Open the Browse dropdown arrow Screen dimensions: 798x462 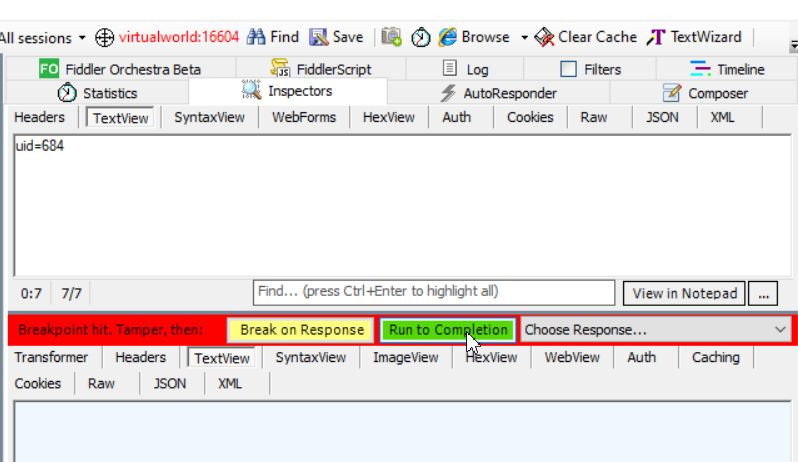(x=524, y=37)
